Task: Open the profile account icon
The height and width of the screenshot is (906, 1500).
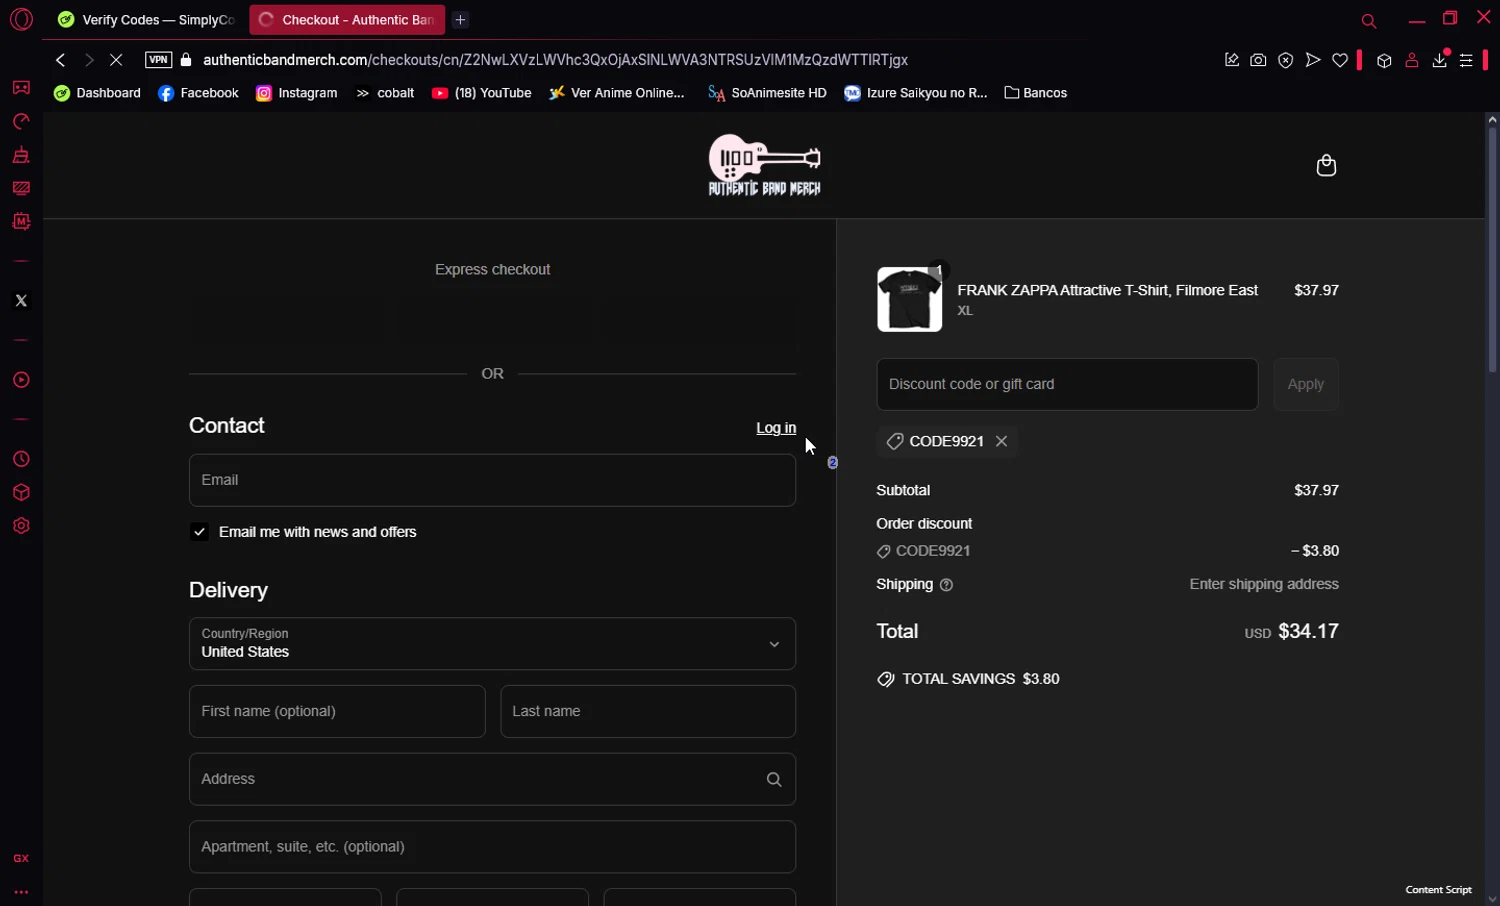Action: tap(1412, 60)
